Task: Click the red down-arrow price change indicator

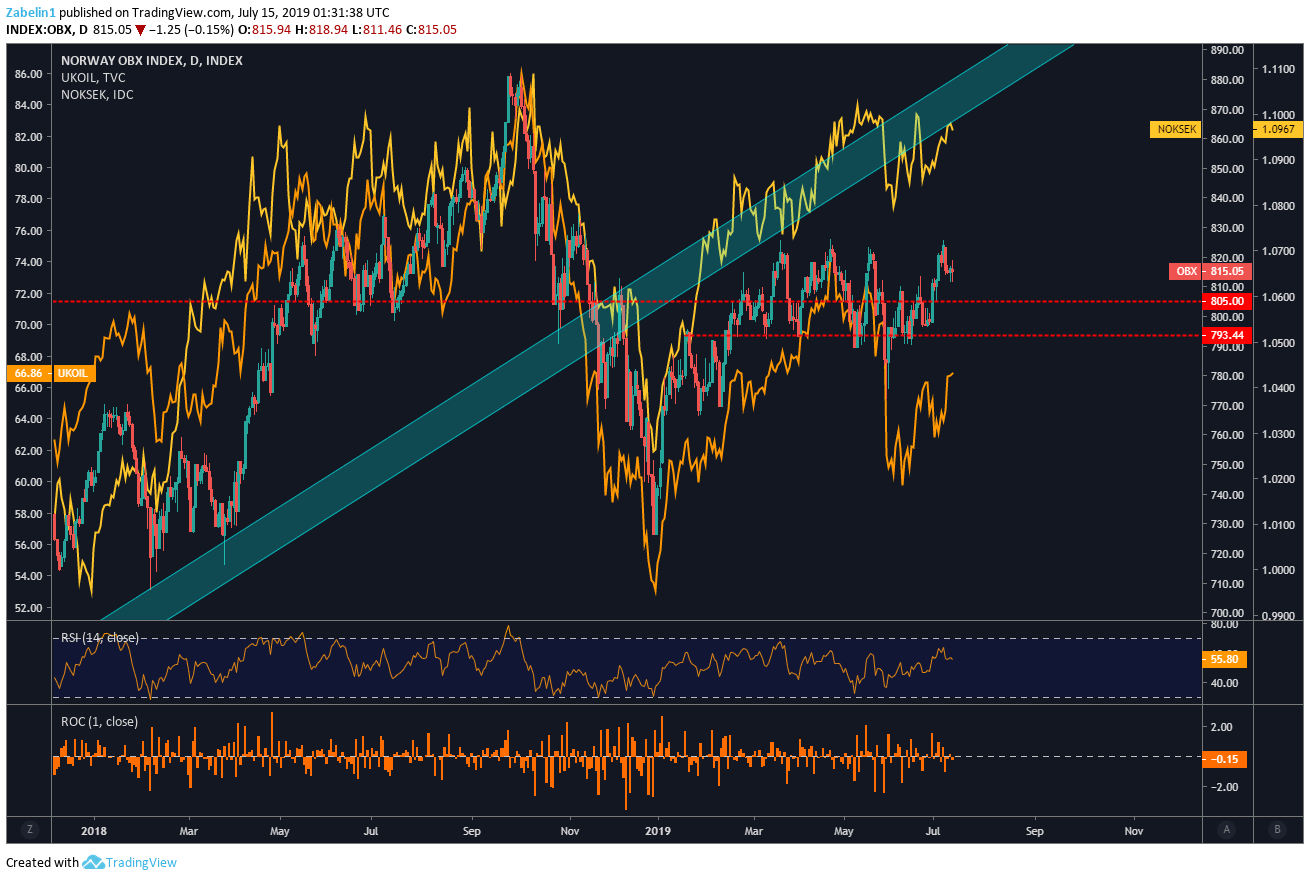Action: tap(143, 30)
